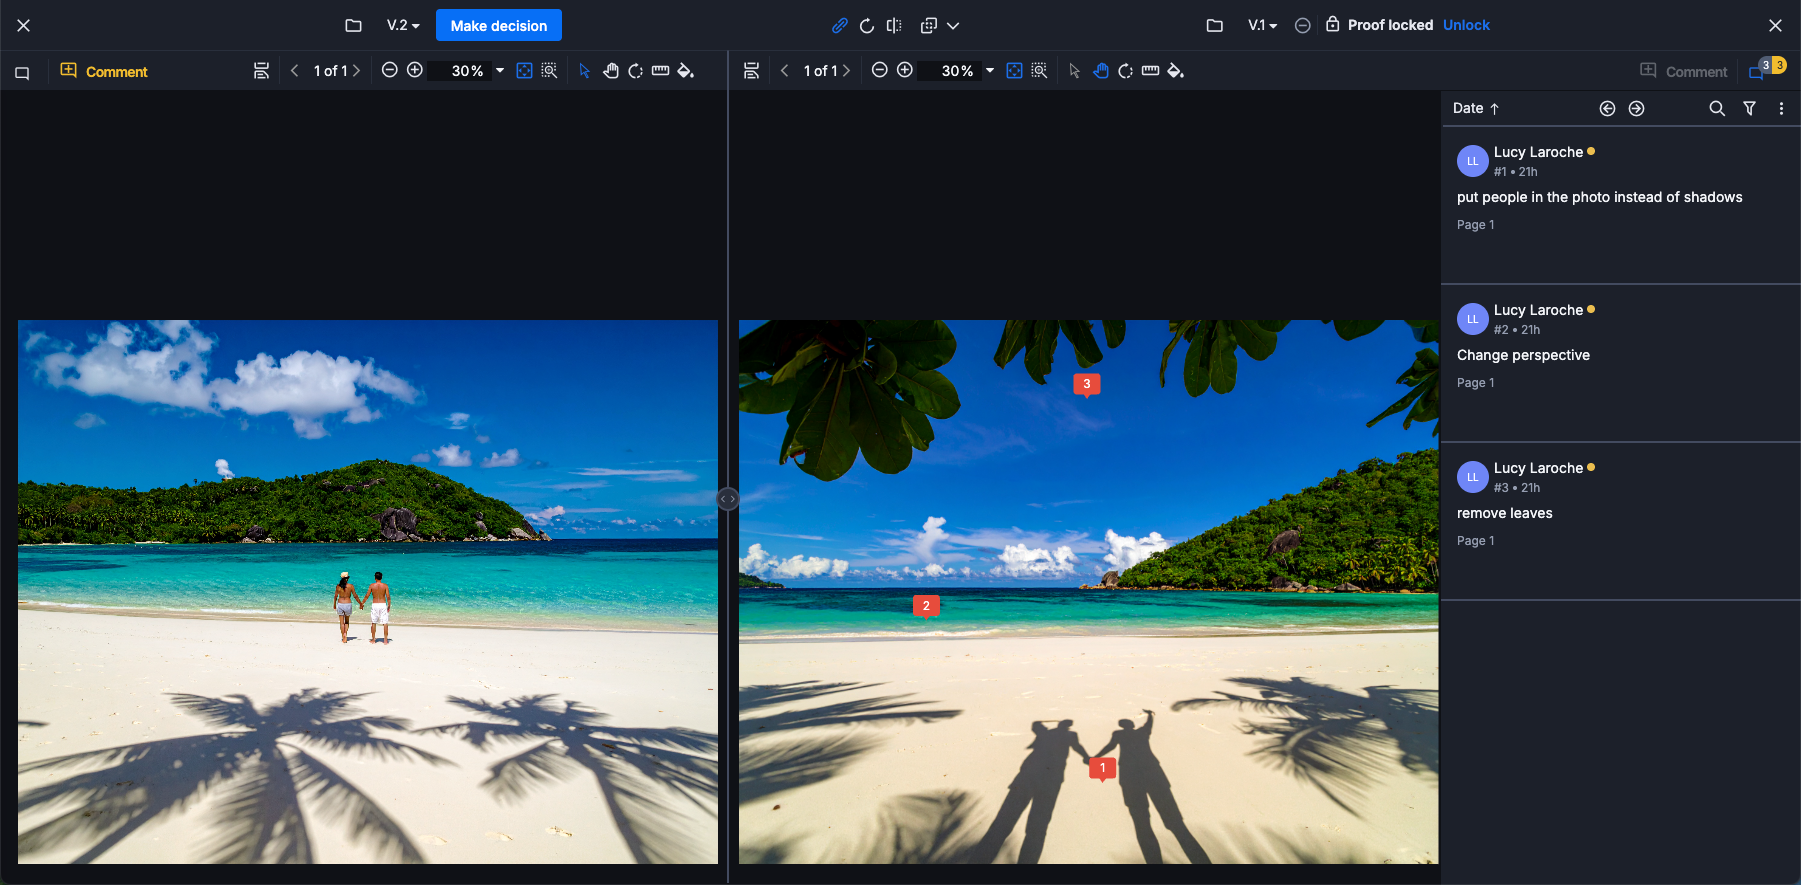Click annotation marker 3 on the sky
This screenshot has width=1801, height=885.
tap(1087, 384)
